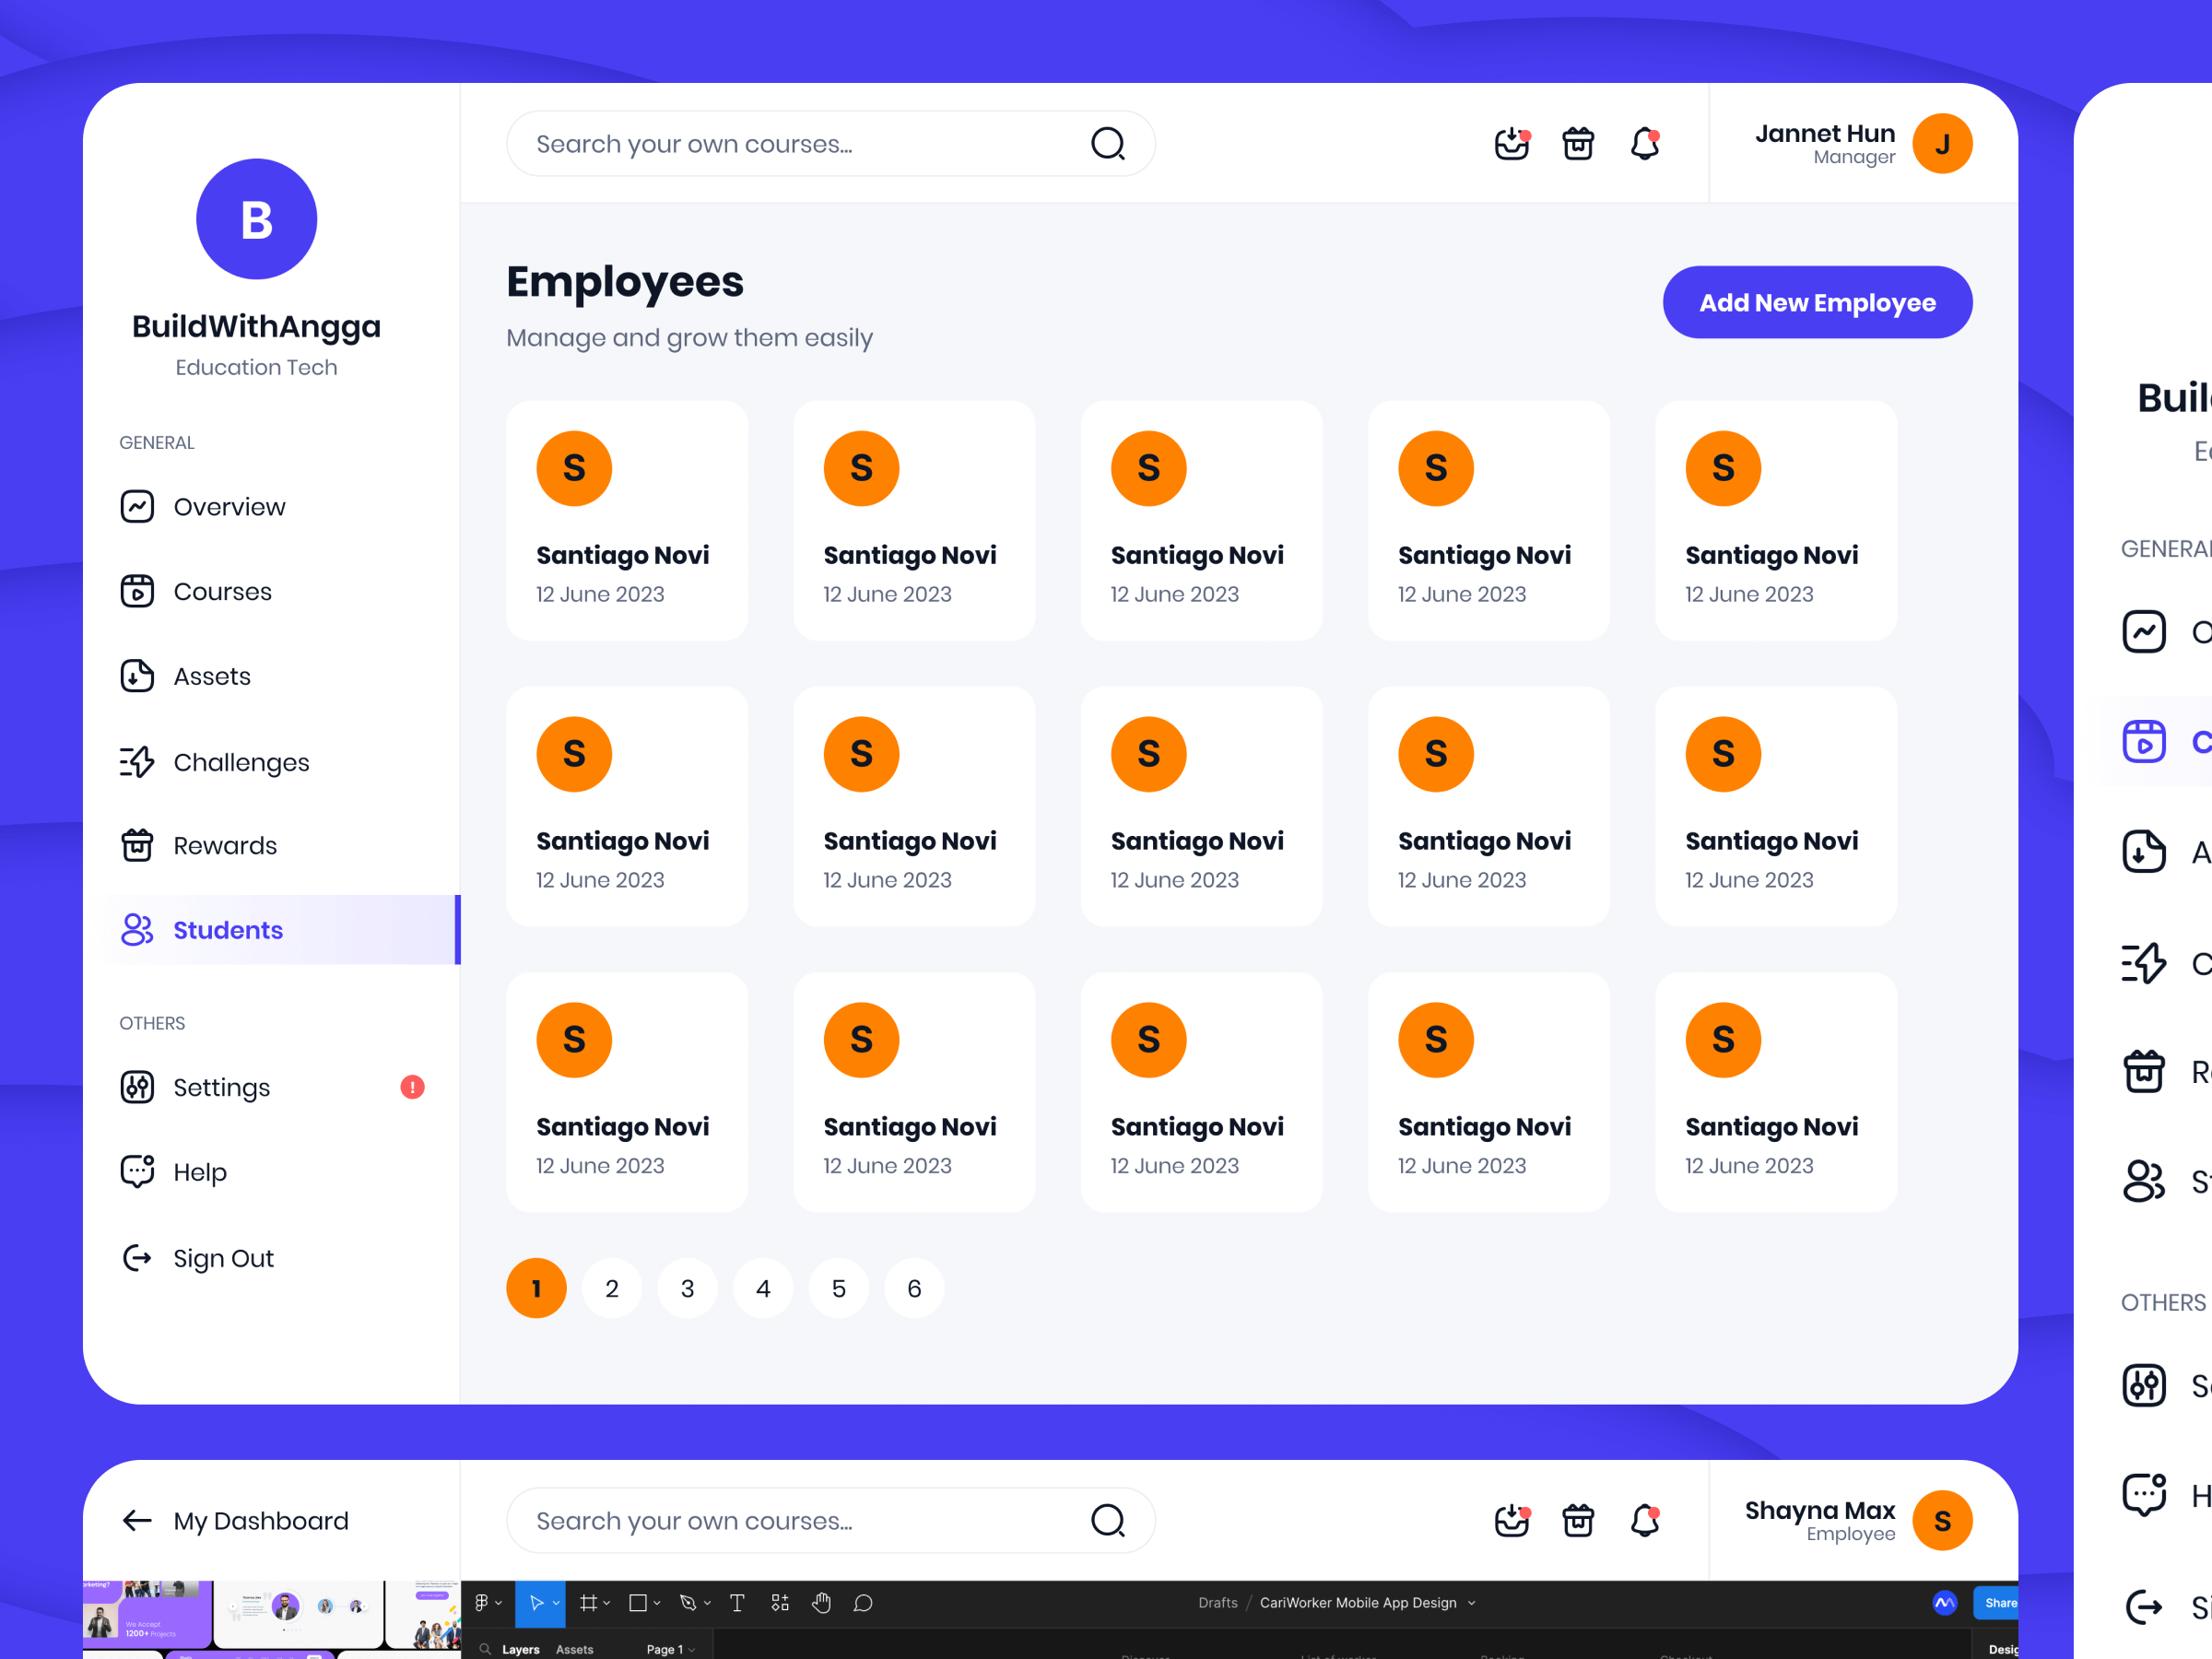Screen dimensions: 2212x1659
Task: Click back arrow beside My Dashboard
Action: click(x=137, y=1521)
